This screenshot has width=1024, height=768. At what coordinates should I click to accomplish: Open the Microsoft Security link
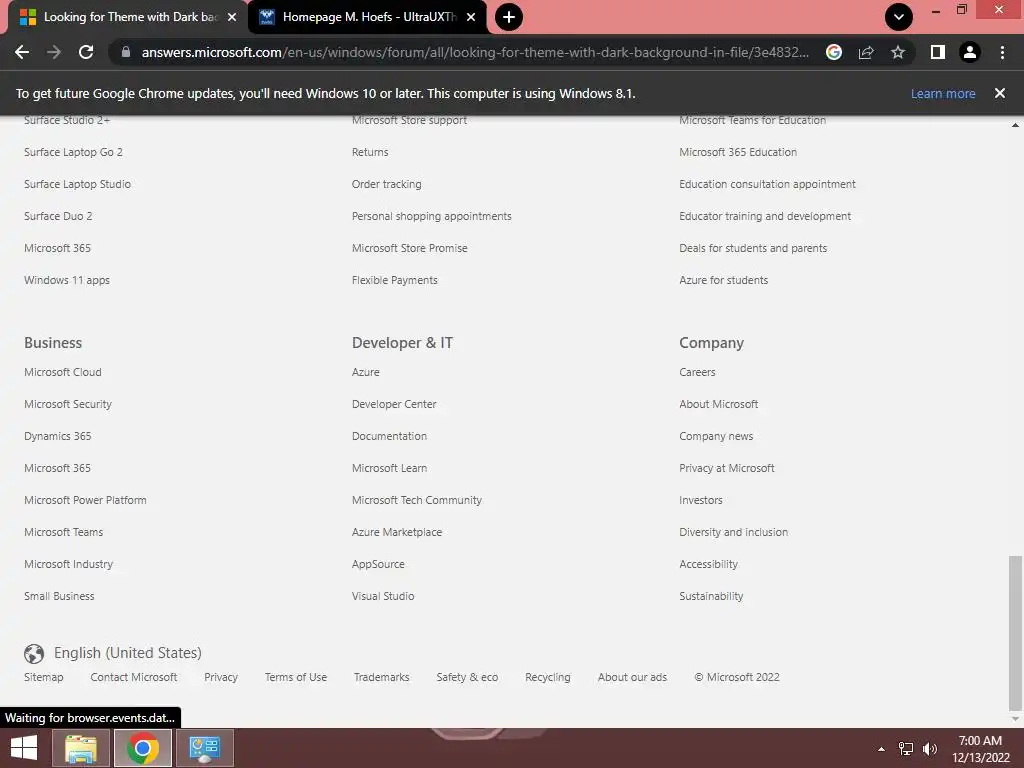pos(68,404)
